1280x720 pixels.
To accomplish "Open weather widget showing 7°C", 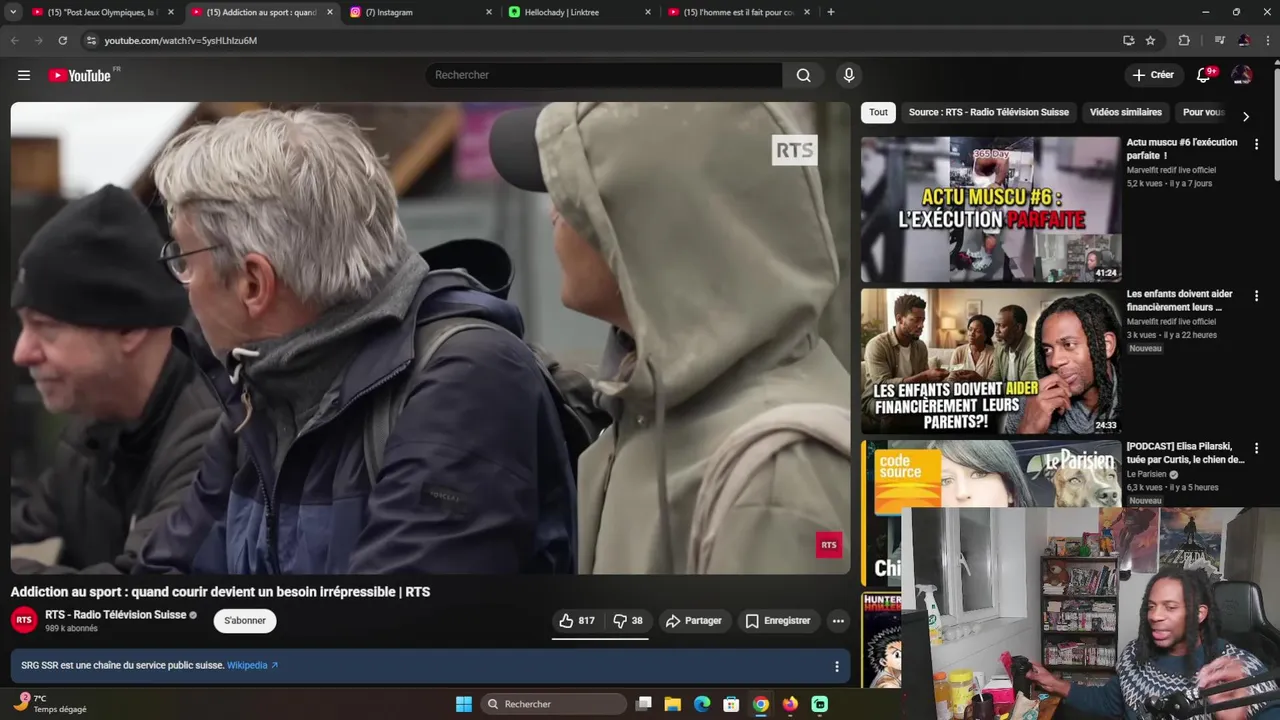I will point(50,704).
